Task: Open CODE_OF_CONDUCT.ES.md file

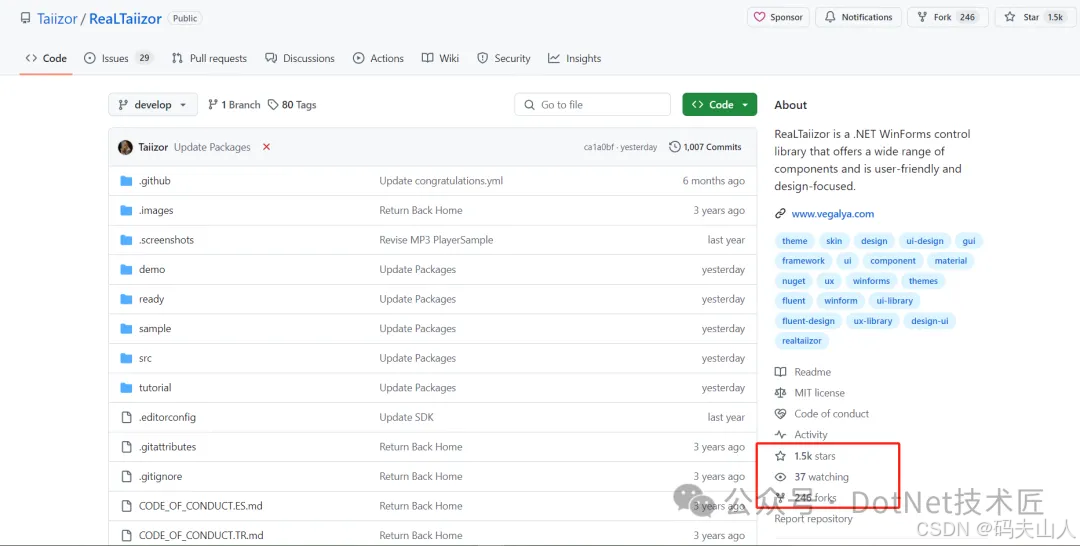Action: tap(200, 507)
